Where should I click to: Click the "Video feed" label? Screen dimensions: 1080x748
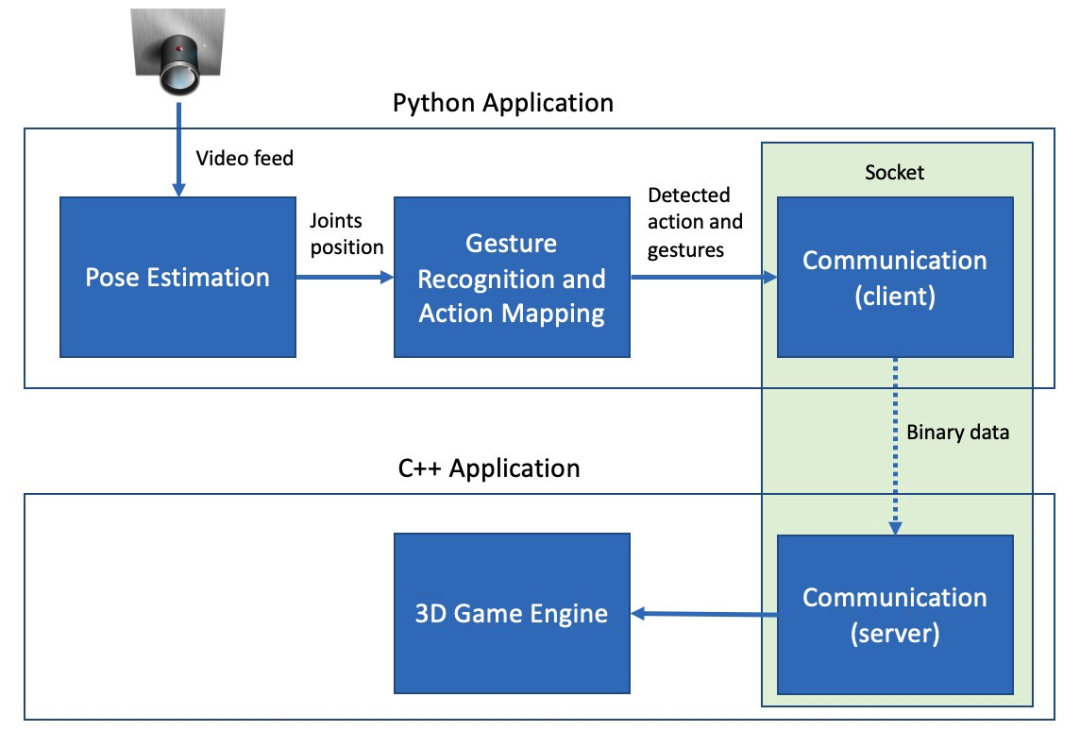pos(245,158)
